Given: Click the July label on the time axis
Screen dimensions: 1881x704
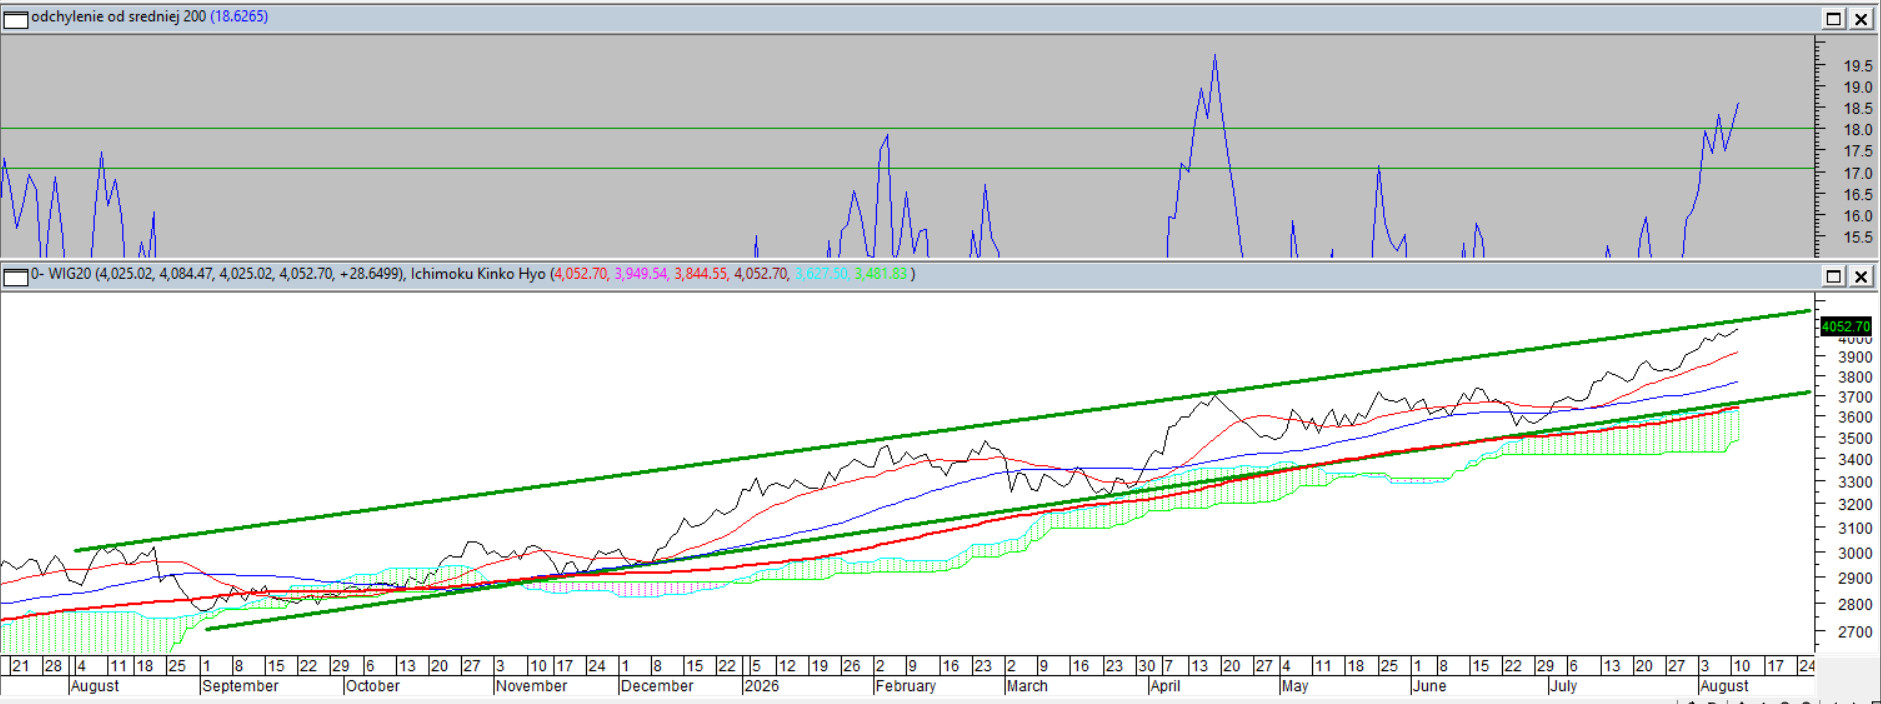Looking at the screenshot, I should coord(1563,686).
